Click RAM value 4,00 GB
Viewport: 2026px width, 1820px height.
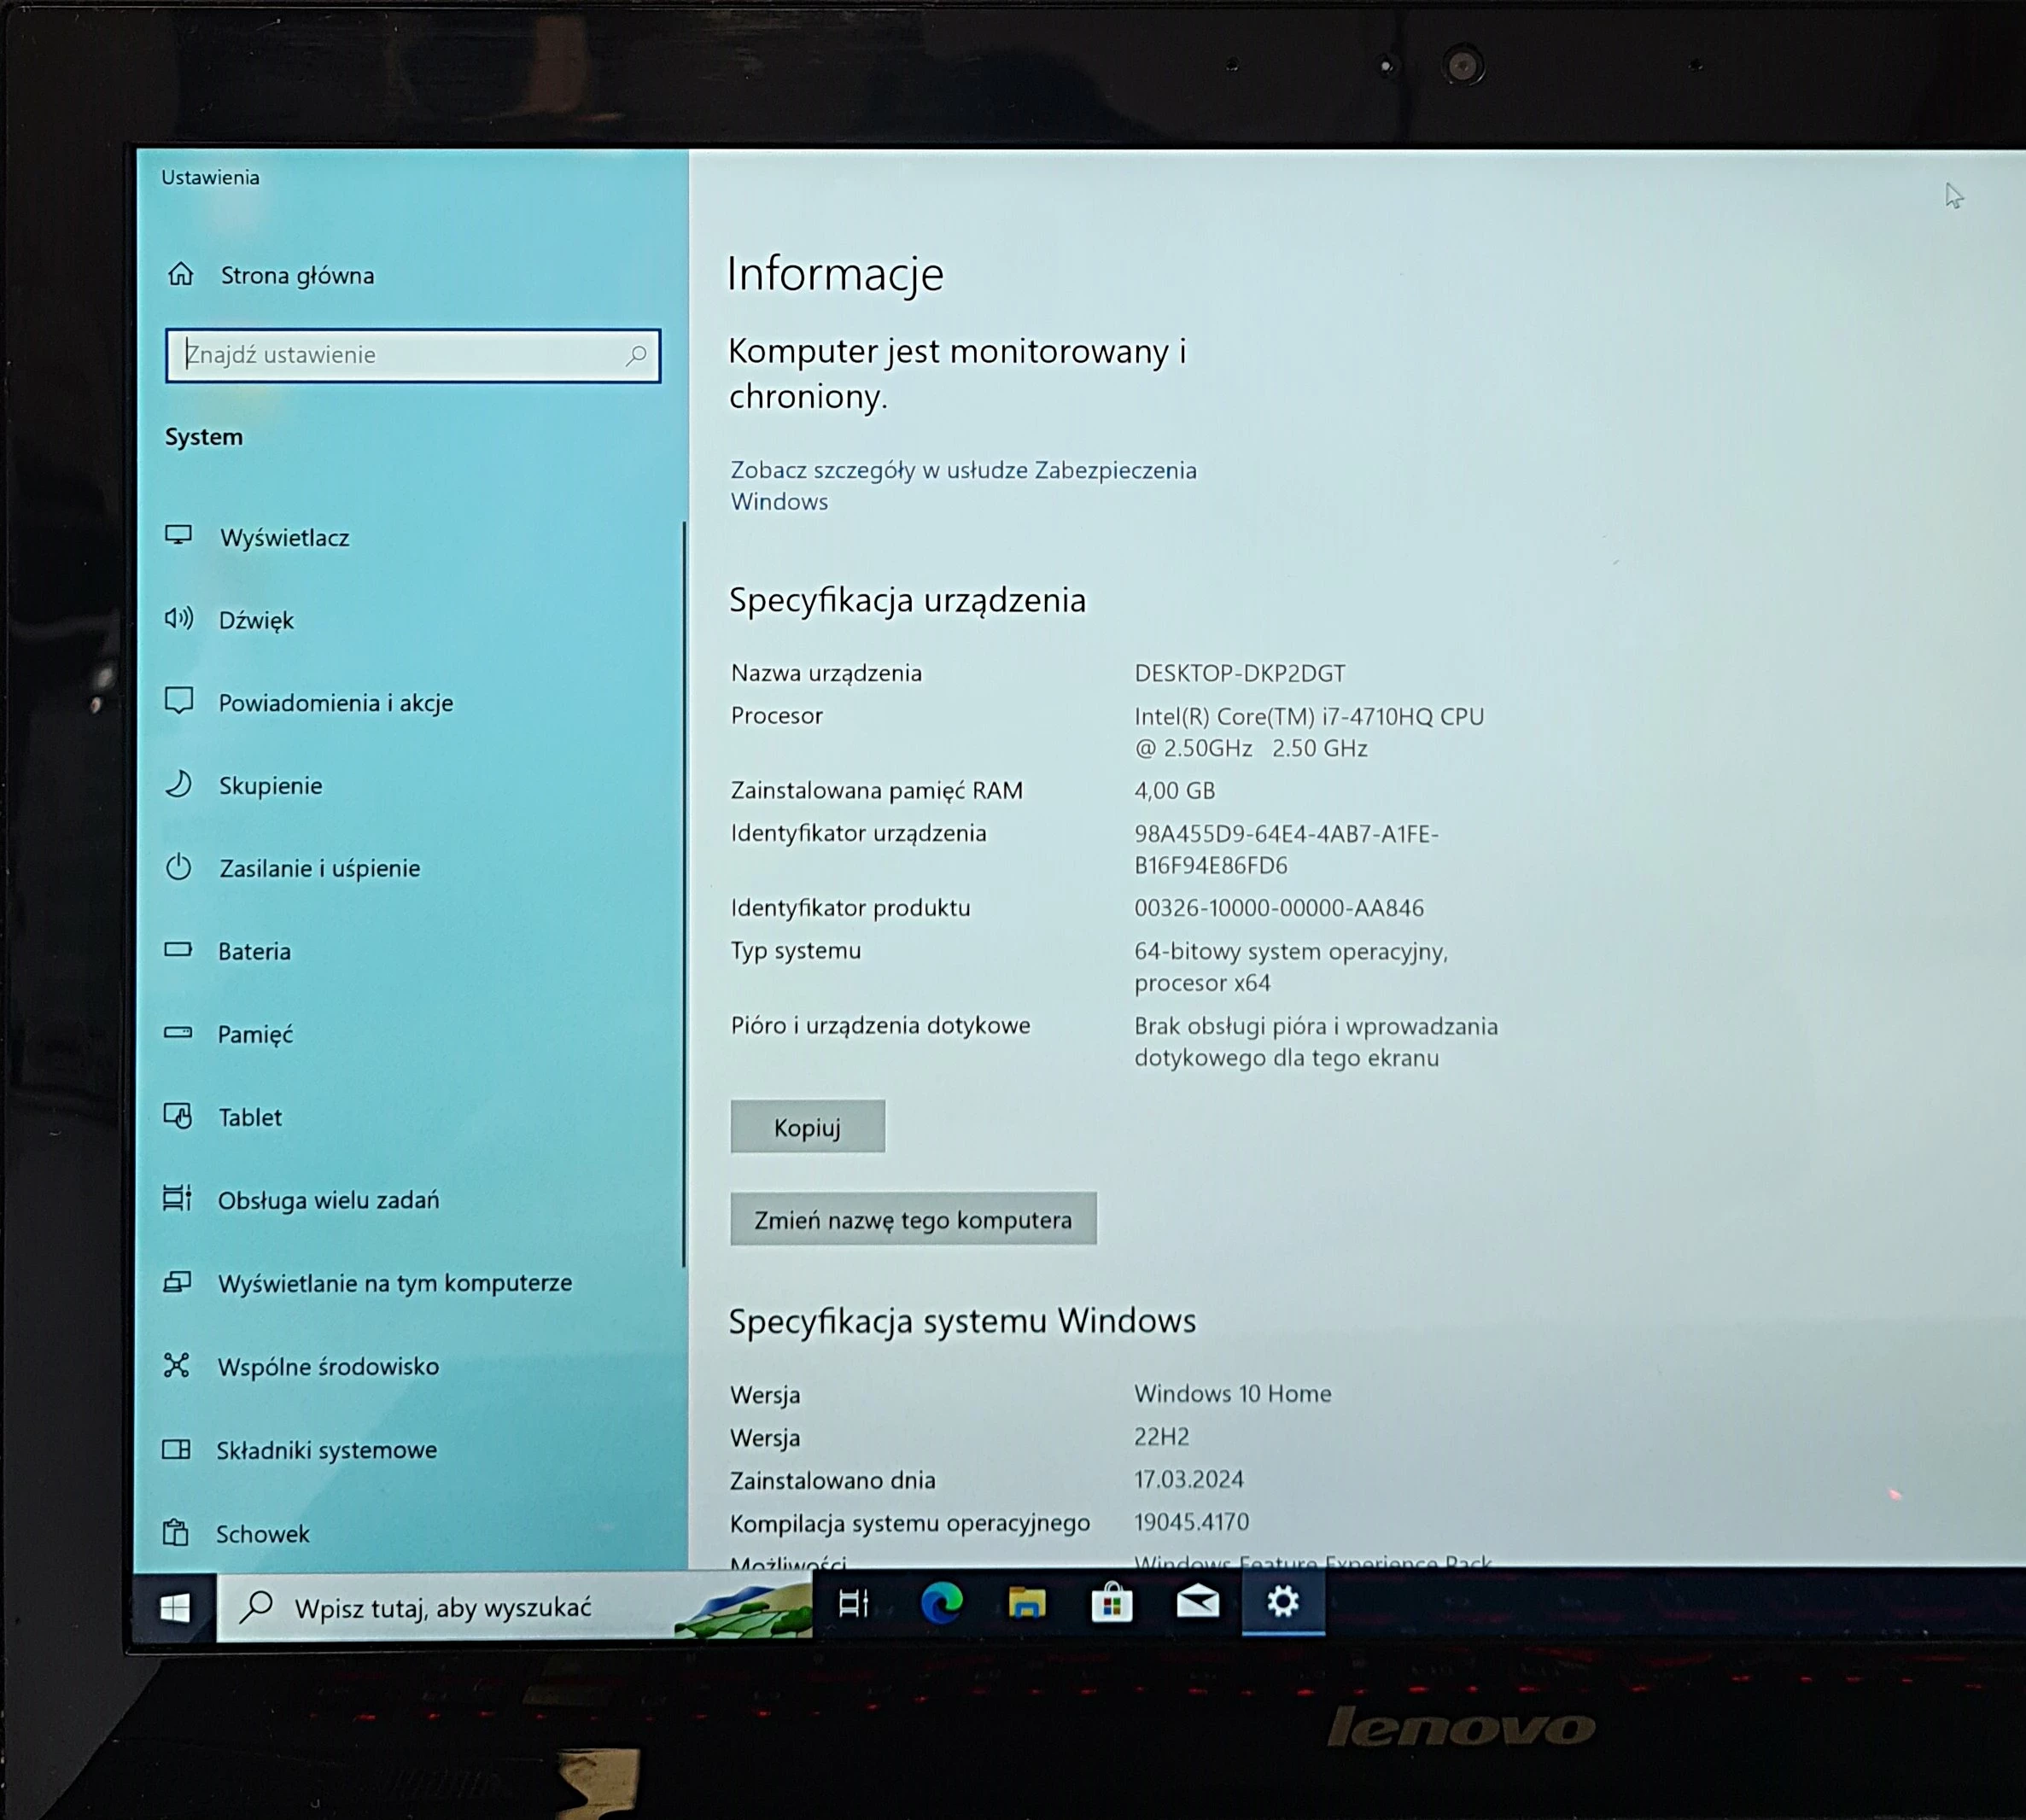point(1175,790)
